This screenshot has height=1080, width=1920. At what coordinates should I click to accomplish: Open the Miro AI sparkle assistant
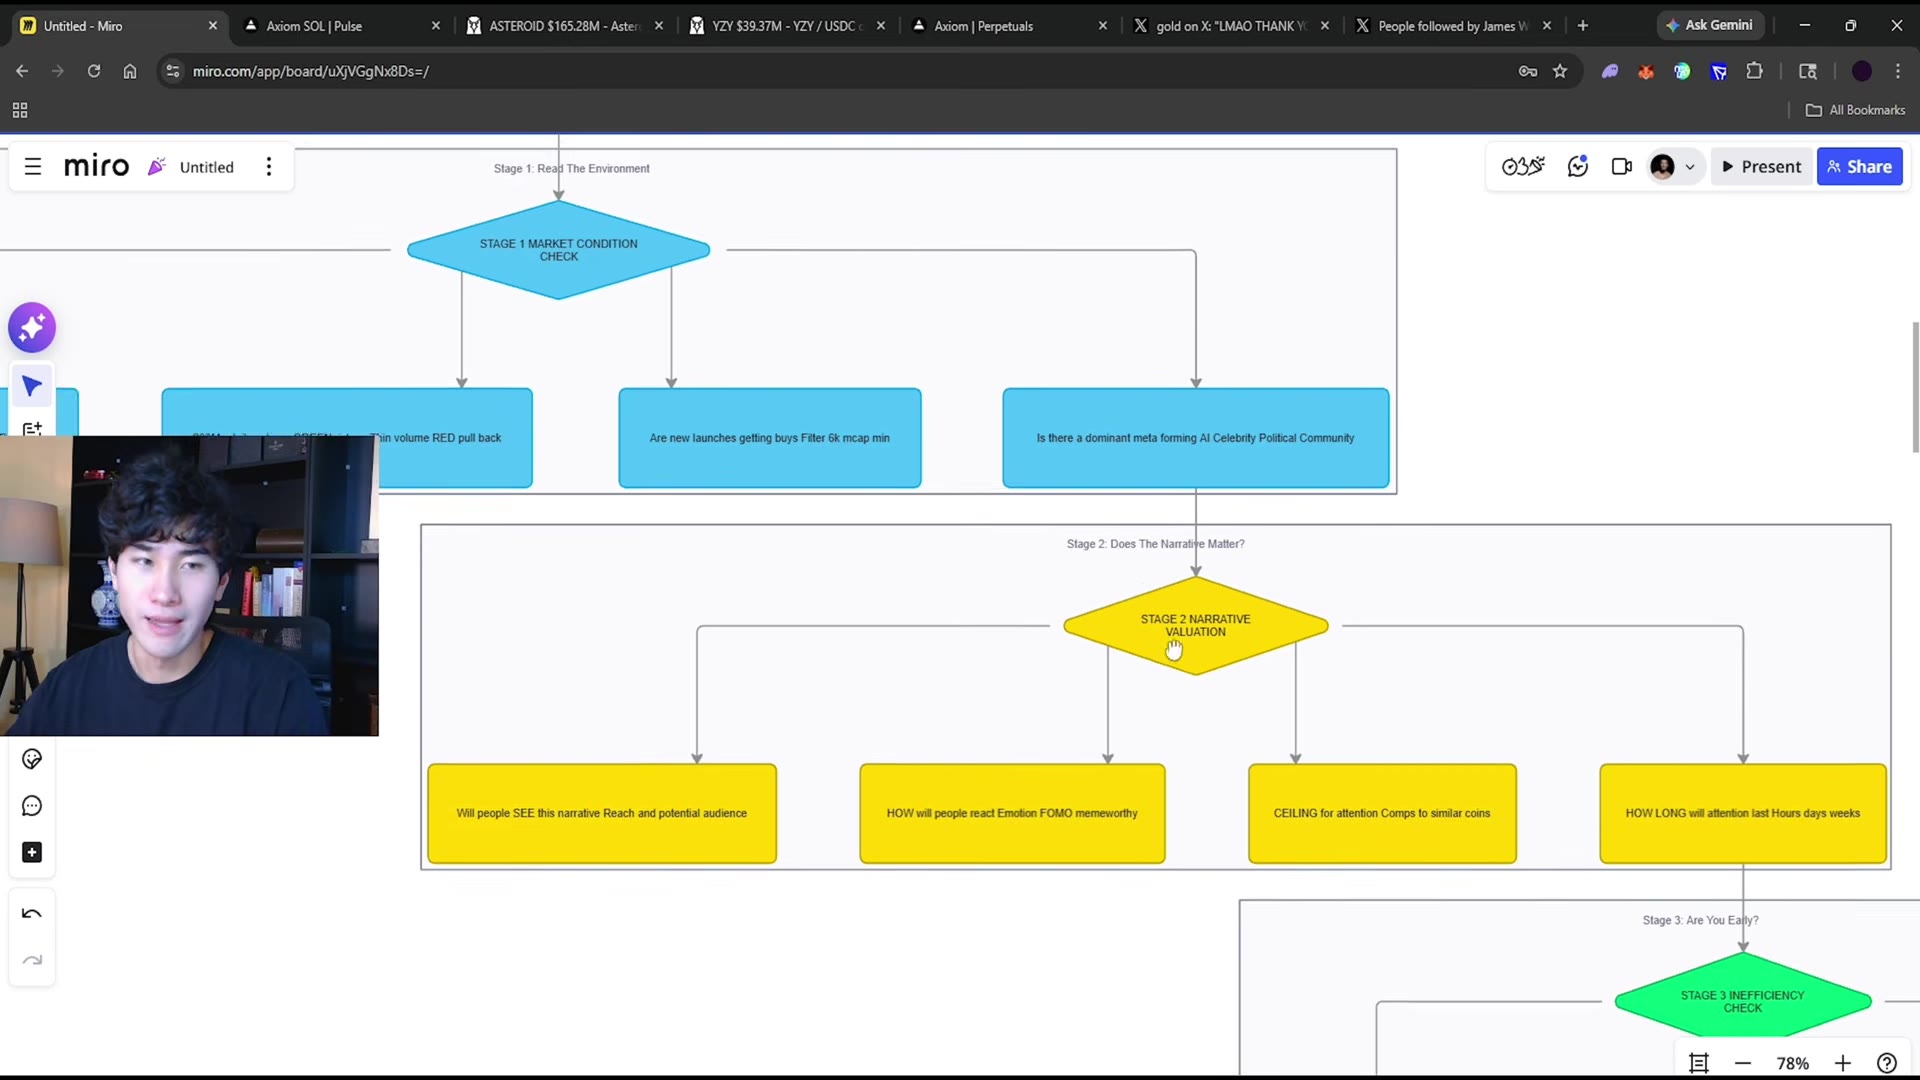point(32,327)
